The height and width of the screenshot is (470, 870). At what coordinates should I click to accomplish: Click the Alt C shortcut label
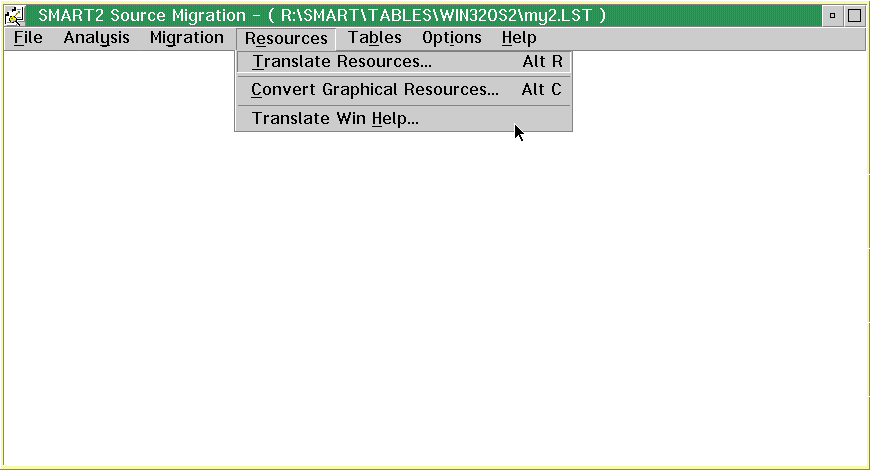point(541,90)
